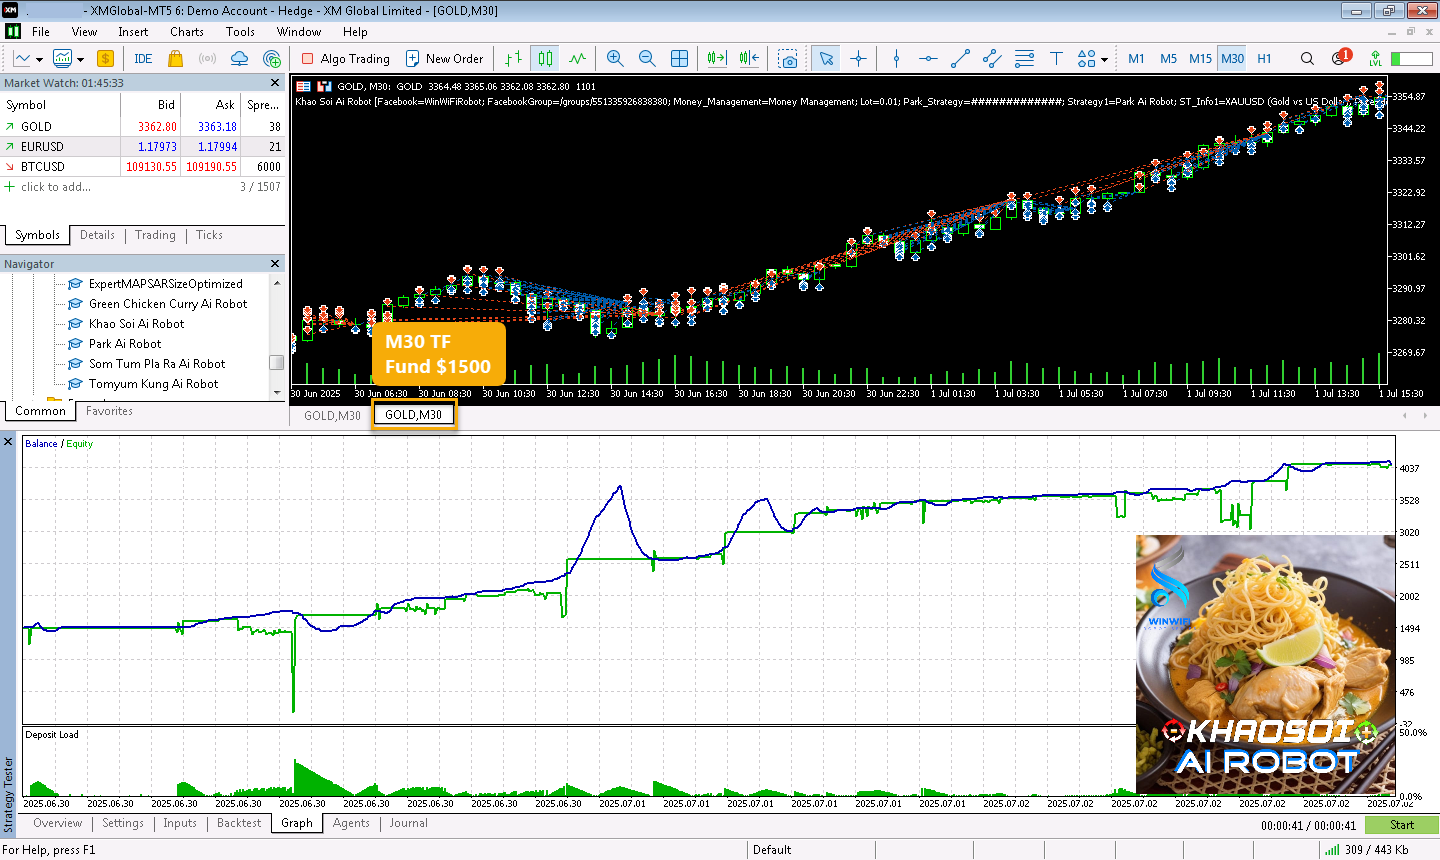Click the green Start button
Viewport: 1440px width, 860px height.
(x=1402, y=825)
